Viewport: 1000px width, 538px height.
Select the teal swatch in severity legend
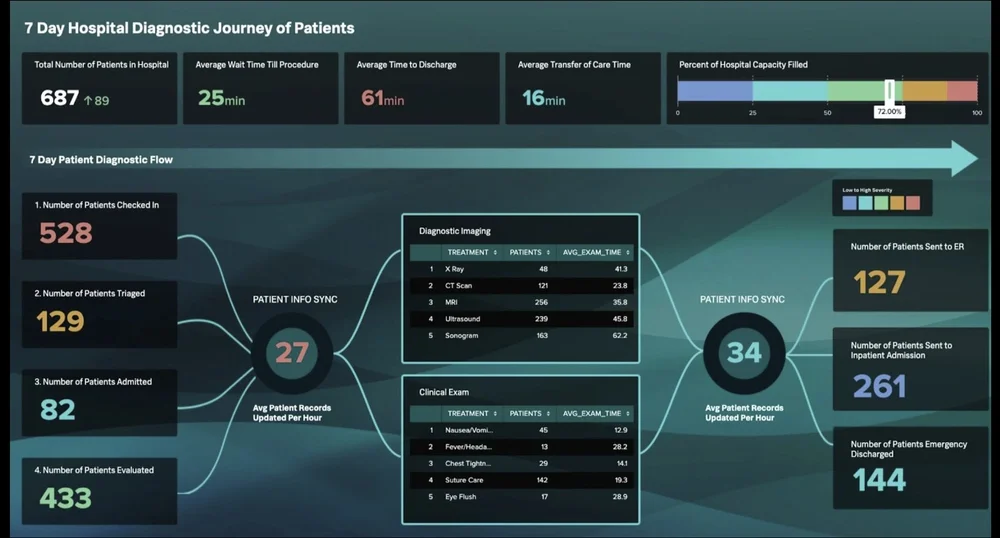[x=865, y=203]
